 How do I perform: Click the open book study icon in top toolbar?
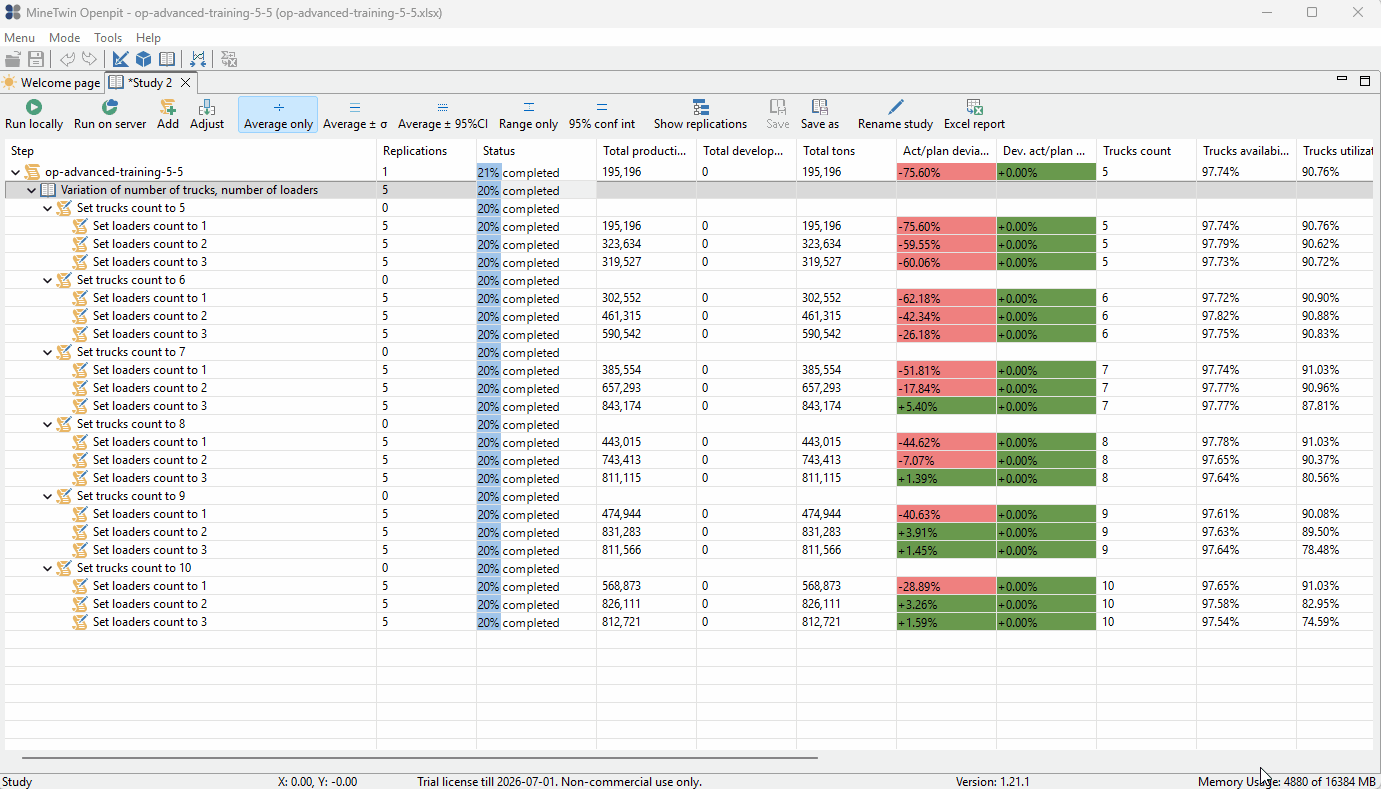(167, 60)
